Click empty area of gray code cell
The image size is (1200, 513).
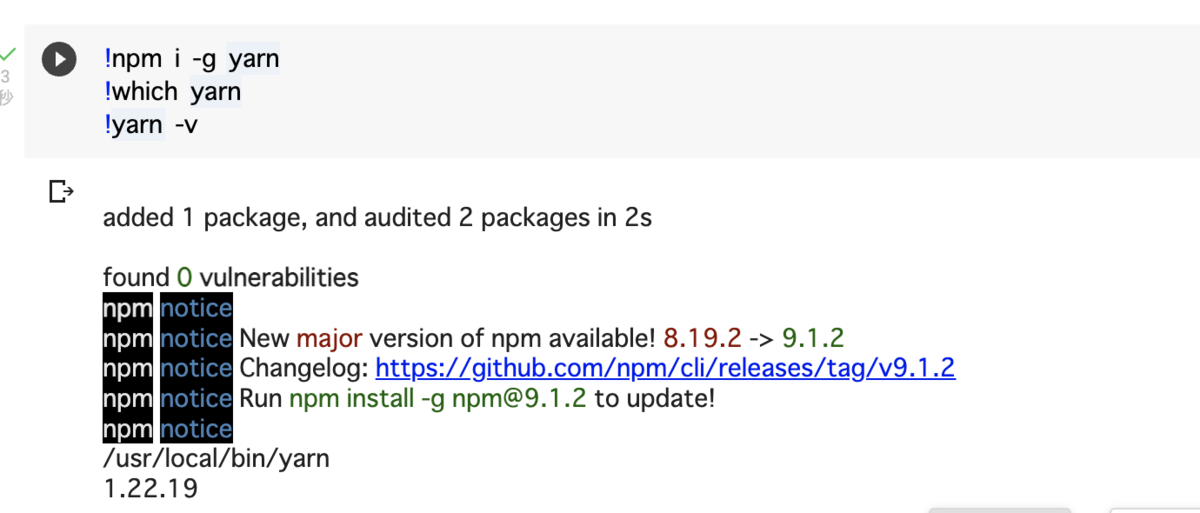coord(700,100)
